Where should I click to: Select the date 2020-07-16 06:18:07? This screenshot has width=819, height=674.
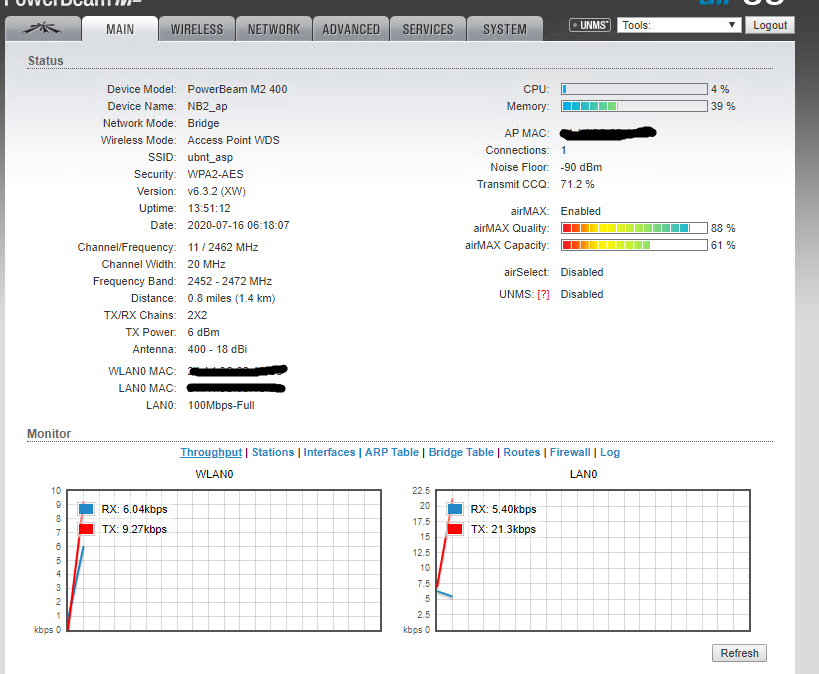(x=238, y=225)
